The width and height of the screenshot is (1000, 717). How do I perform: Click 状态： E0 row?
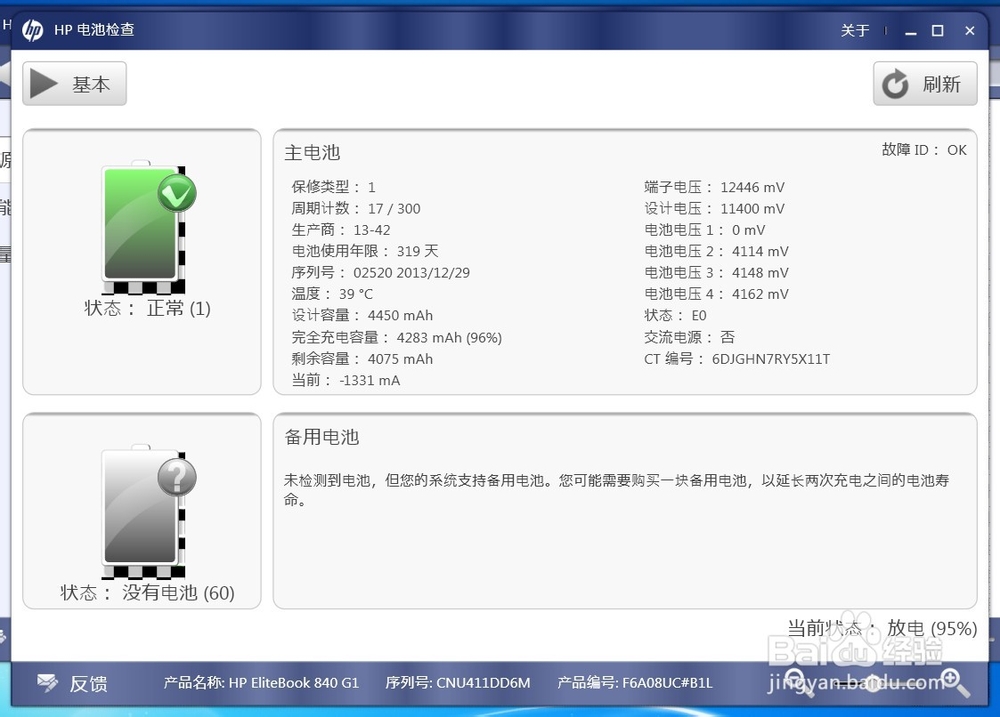675,316
